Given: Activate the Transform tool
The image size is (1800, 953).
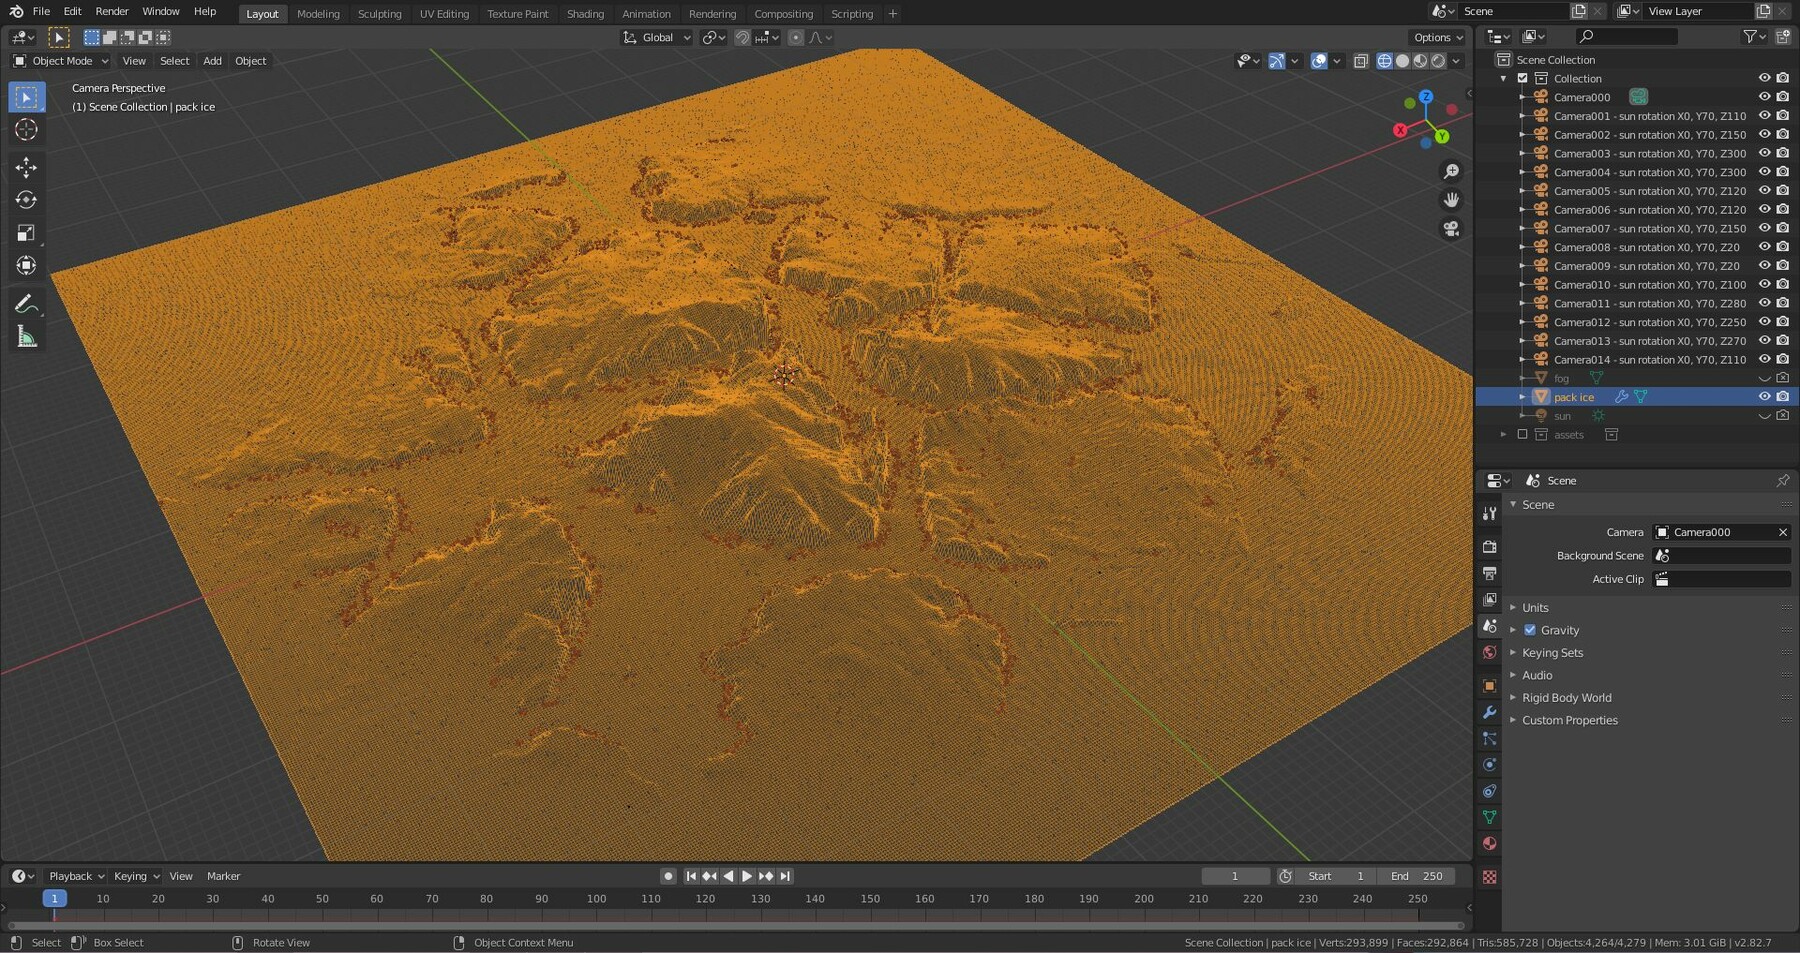Looking at the screenshot, I should pyautogui.click(x=26, y=265).
